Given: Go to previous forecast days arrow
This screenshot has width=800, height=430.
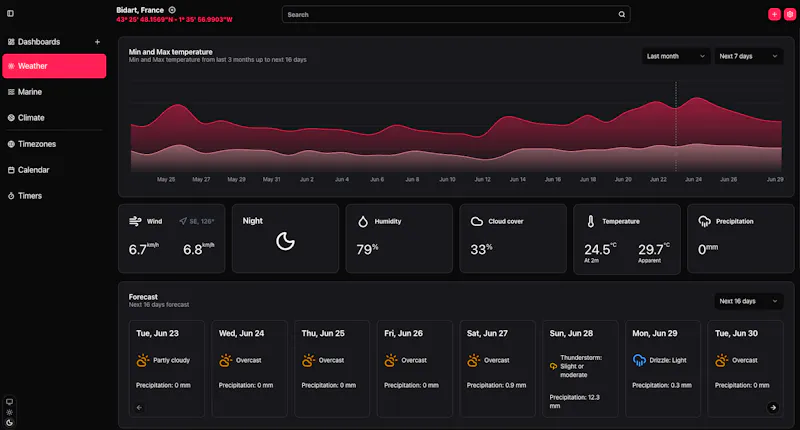Looking at the screenshot, I should 139,407.
